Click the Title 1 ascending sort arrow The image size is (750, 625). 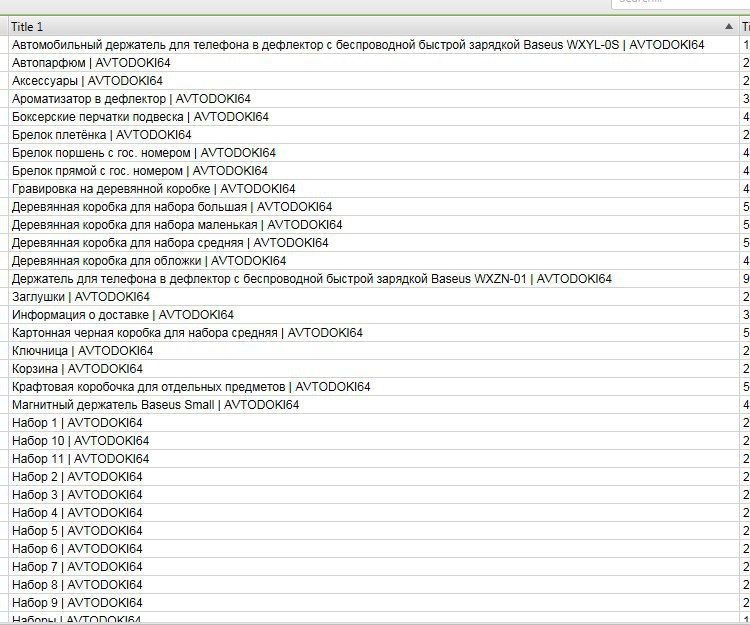point(728,26)
